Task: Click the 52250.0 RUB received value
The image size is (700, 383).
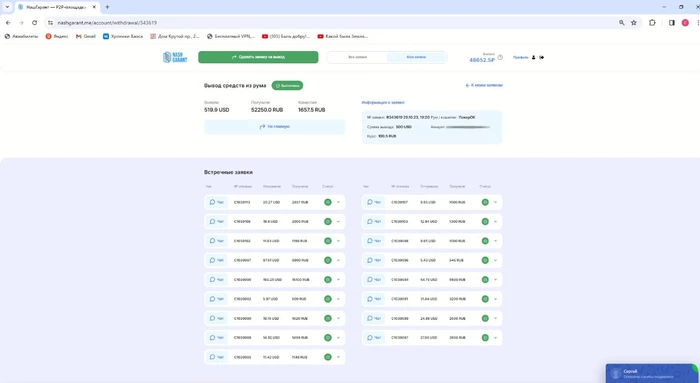Action: pyautogui.click(x=267, y=110)
